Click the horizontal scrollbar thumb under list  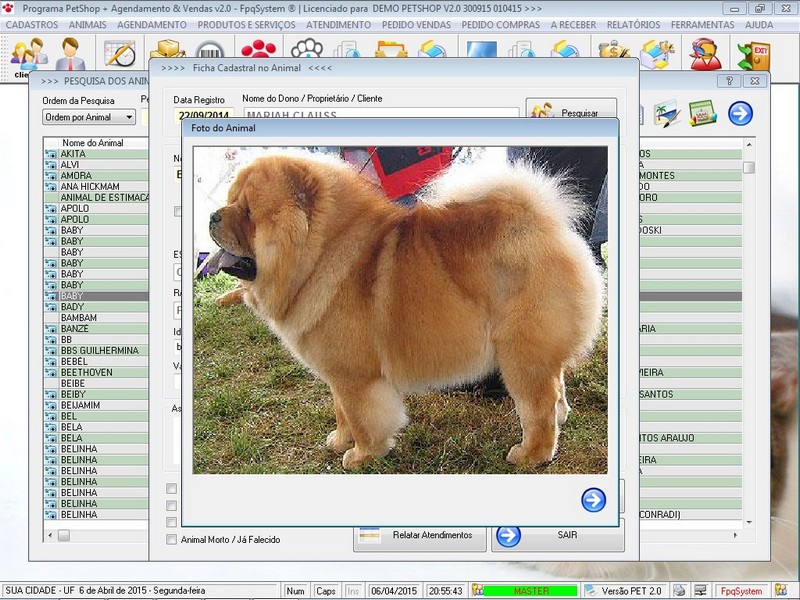[x=64, y=535]
